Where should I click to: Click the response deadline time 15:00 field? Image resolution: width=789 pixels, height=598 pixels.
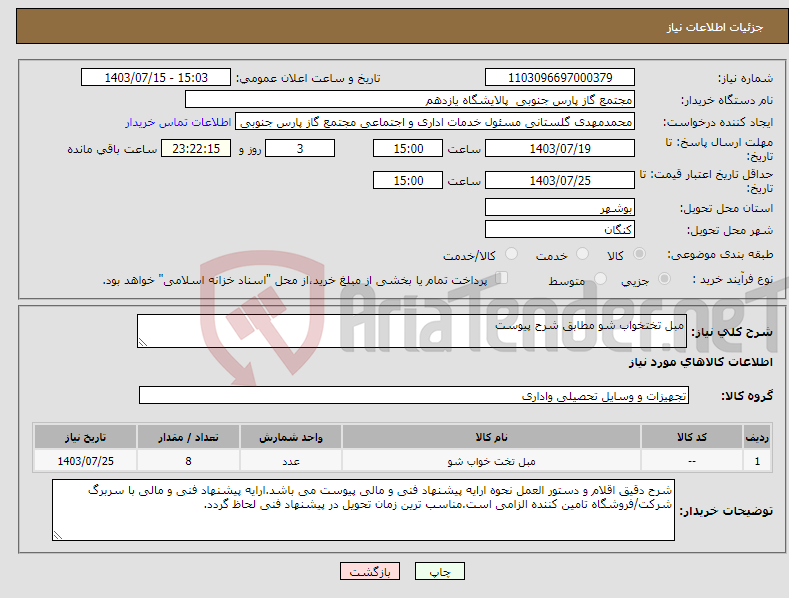pyautogui.click(x=408, y=148)
